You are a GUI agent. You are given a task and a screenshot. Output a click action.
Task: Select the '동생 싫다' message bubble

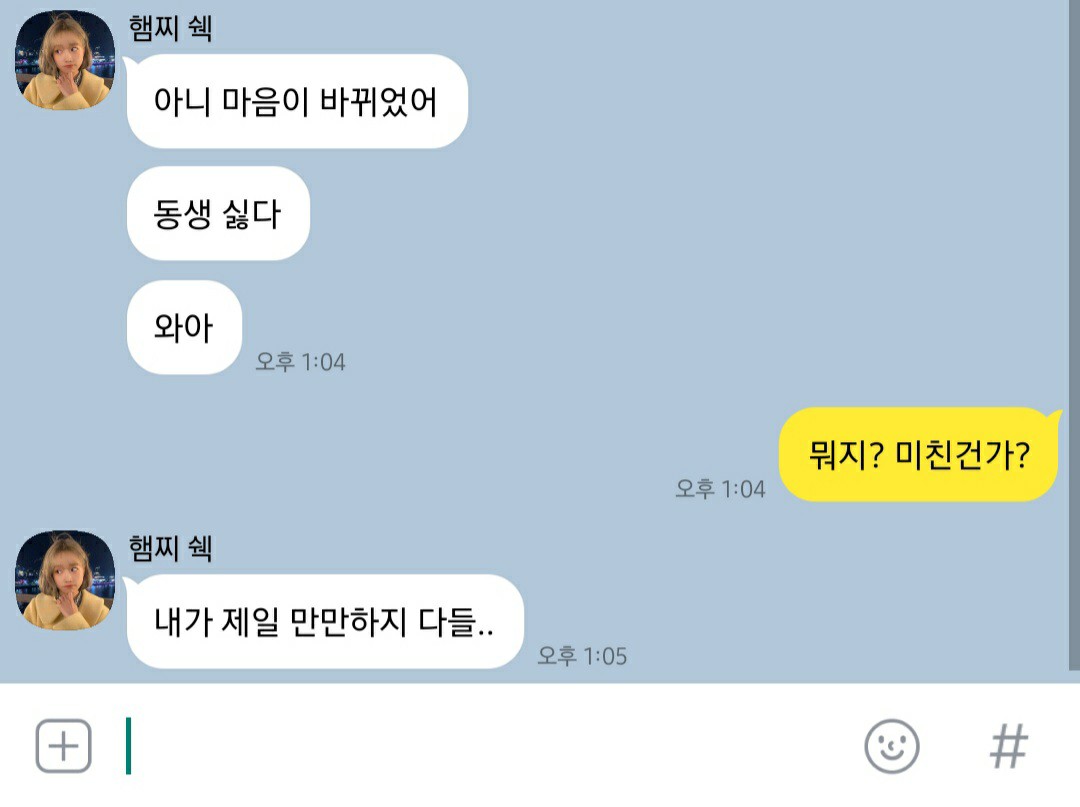pos(218,213)
